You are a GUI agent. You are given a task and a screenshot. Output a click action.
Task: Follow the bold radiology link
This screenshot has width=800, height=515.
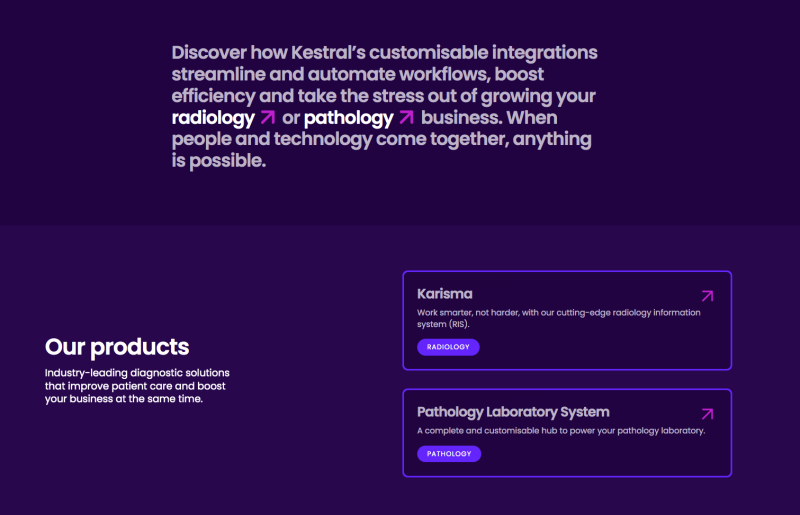(x=213, y=118)
